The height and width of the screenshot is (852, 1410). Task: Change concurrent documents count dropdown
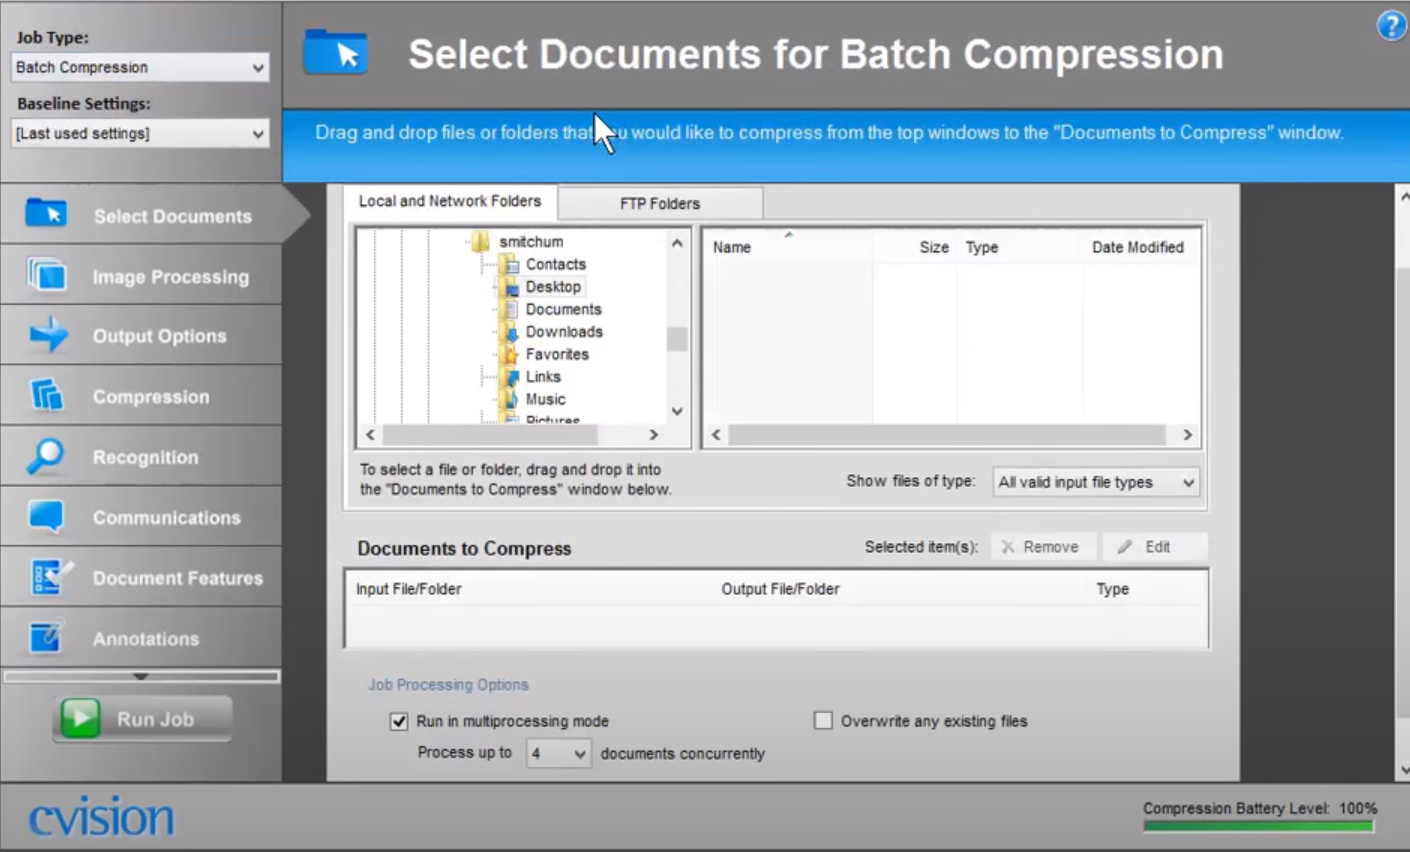[558, 753]
